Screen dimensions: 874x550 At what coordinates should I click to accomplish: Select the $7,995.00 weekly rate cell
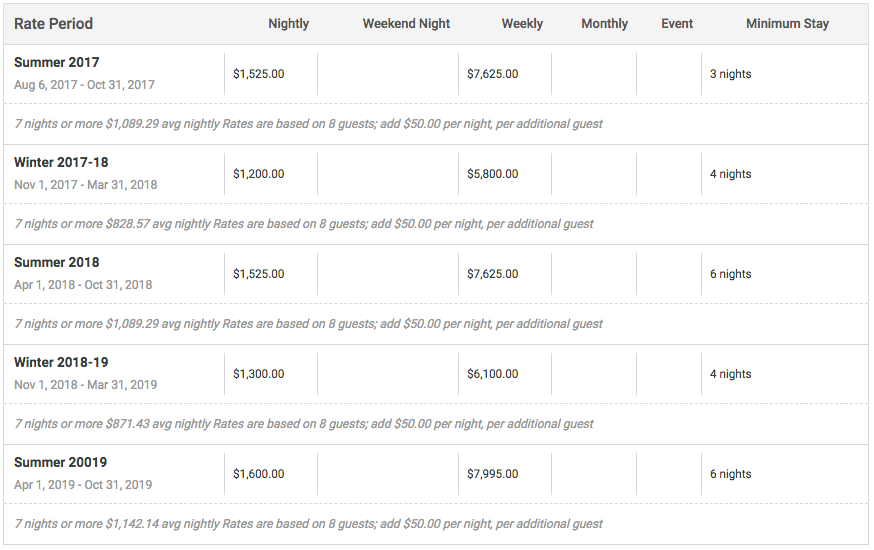click(x=493, y=474)
